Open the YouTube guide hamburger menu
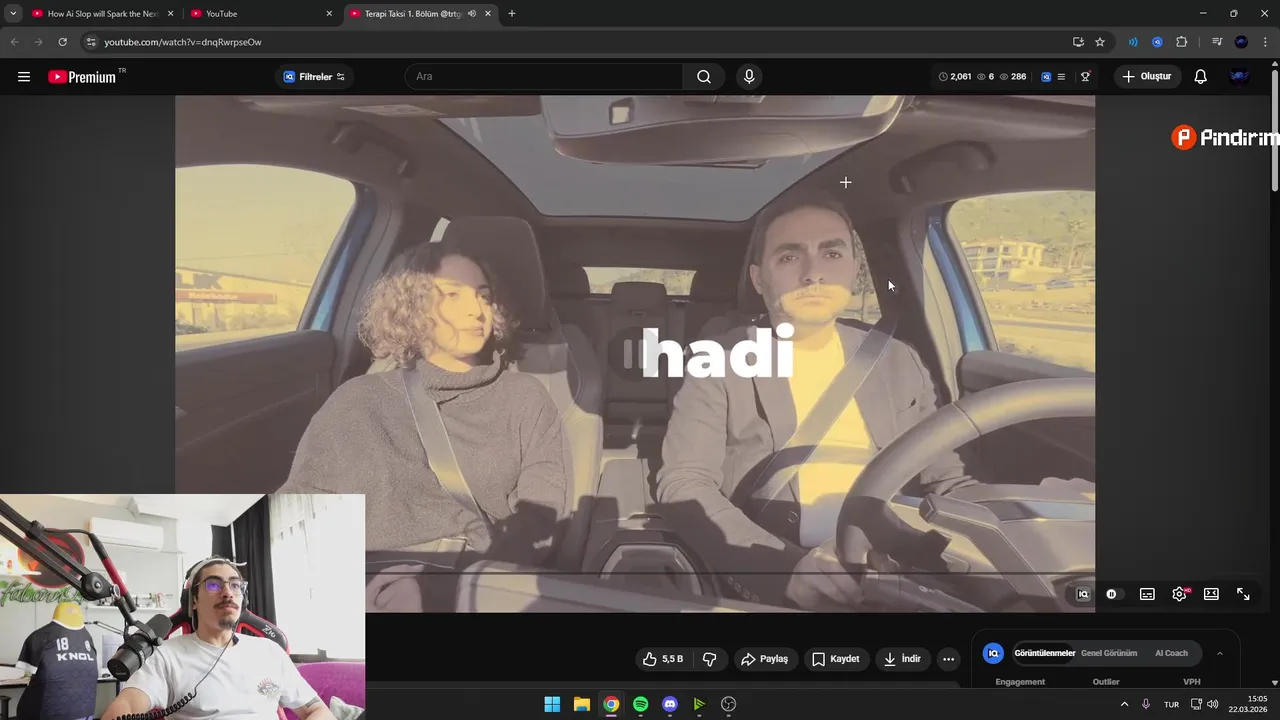1280x720 pixels. (24, 77)
